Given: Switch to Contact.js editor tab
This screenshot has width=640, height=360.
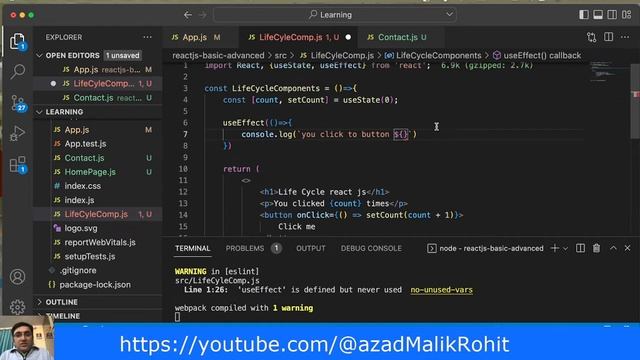Looking at the screenshot, I should pos(400,37).
